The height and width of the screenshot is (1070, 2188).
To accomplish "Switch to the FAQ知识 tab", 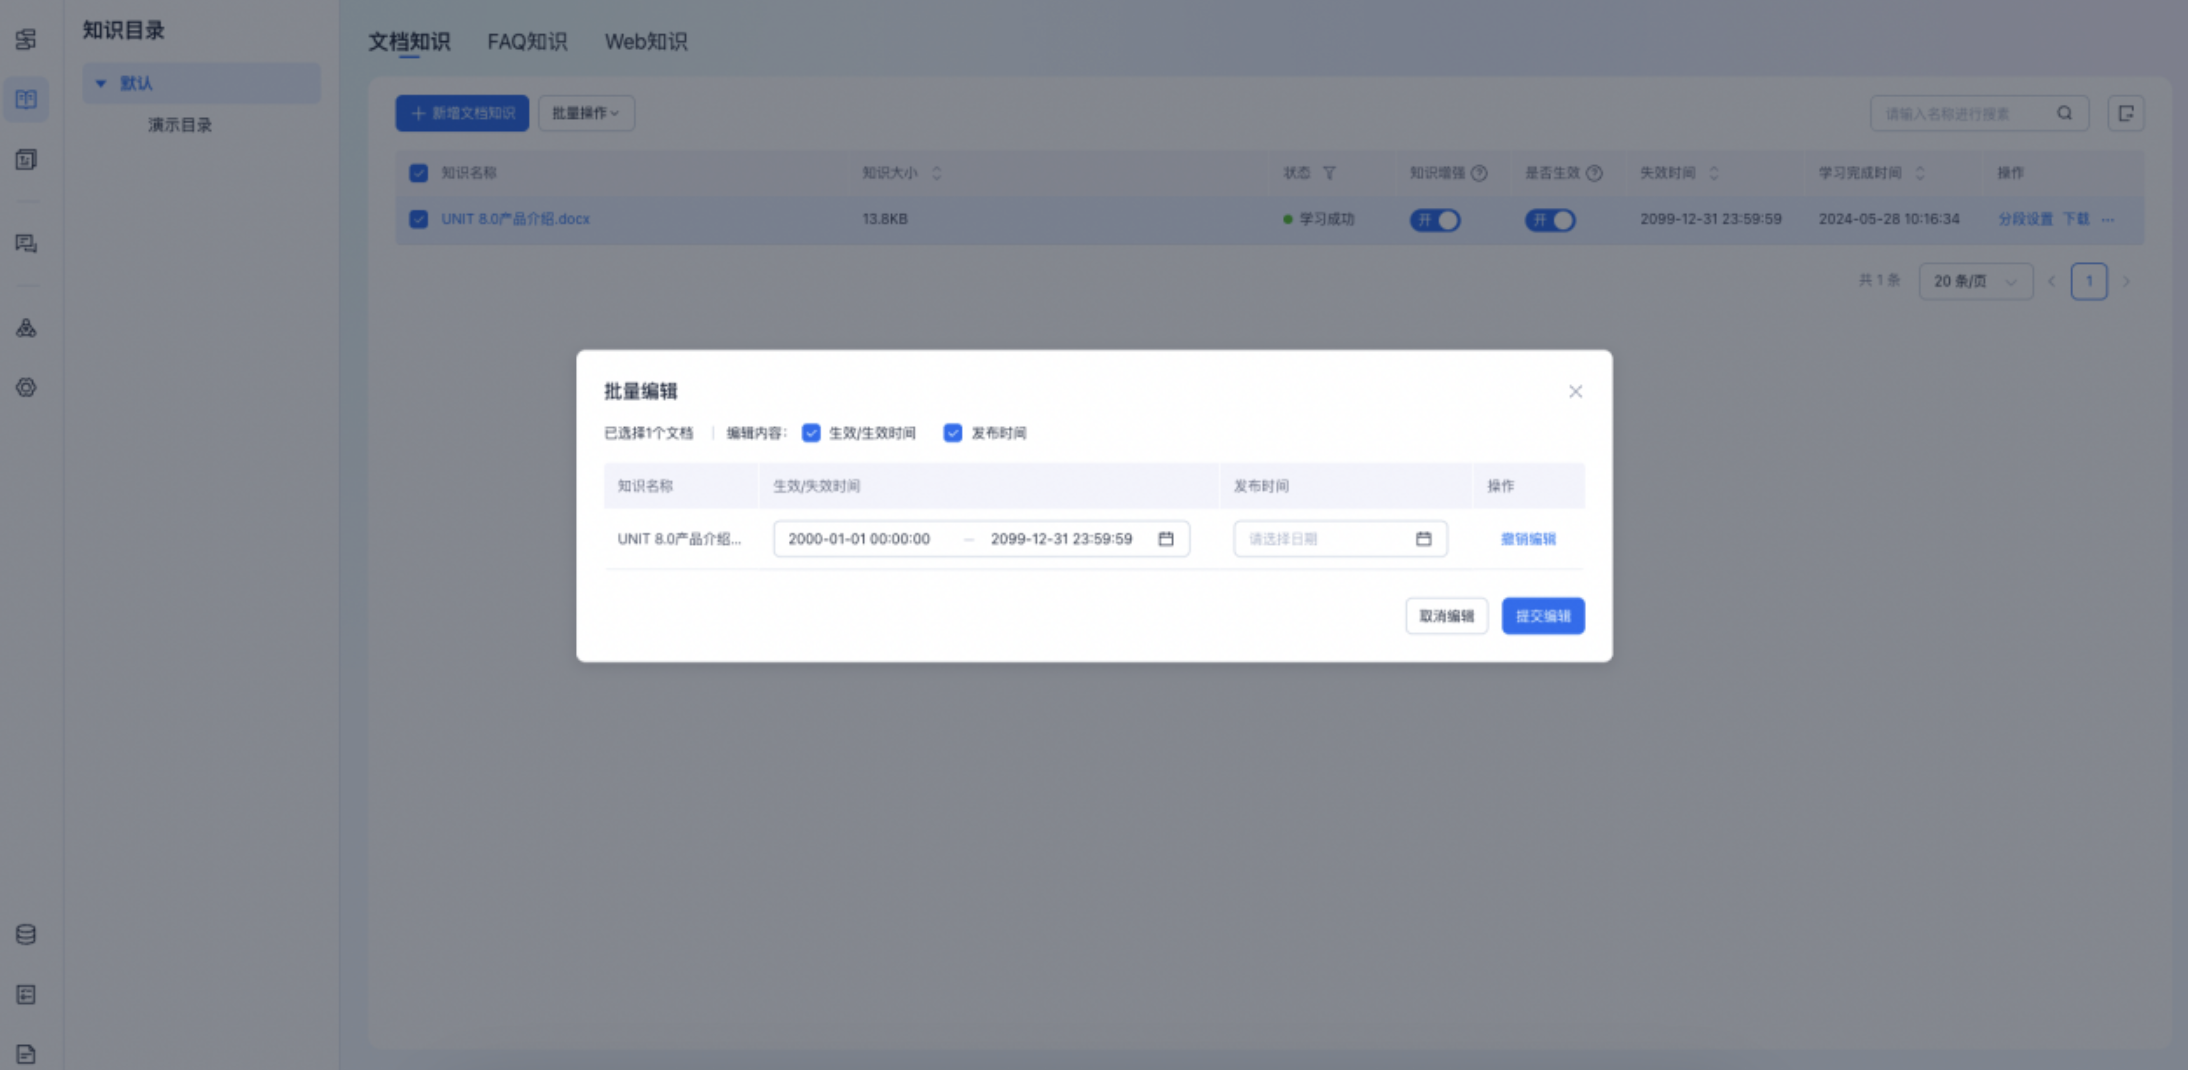I will 527,42.
